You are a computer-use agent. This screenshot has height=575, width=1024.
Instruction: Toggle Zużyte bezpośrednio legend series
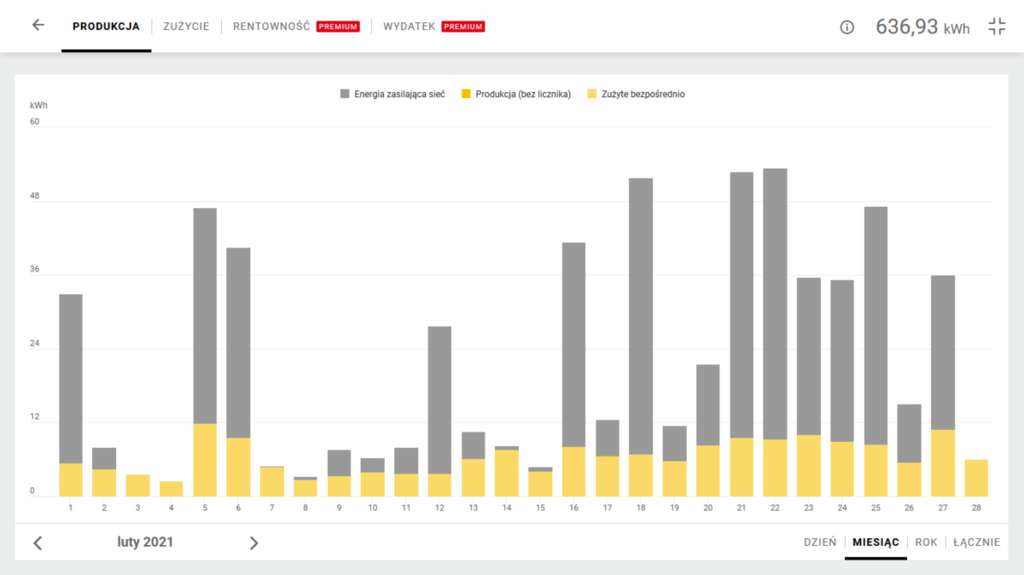(x=635, y=94)
